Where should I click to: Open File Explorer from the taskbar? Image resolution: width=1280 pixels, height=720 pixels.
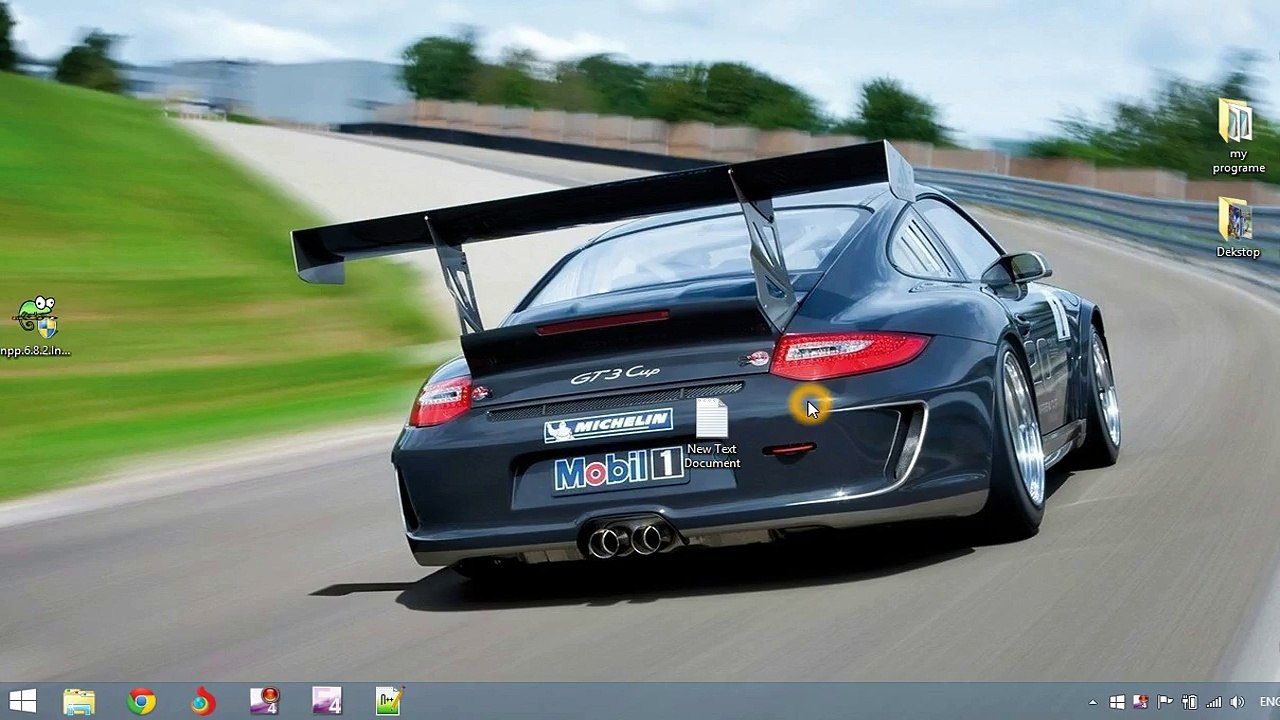79,702
